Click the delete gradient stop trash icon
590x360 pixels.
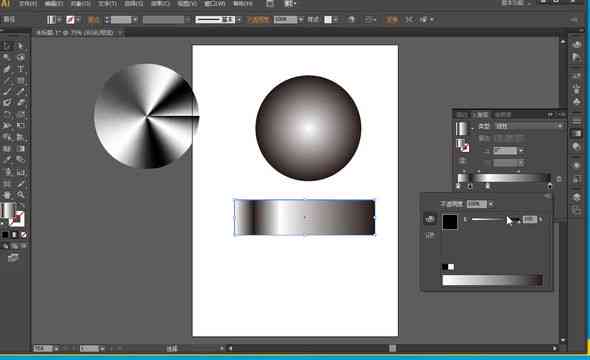[x=559, y=179]
